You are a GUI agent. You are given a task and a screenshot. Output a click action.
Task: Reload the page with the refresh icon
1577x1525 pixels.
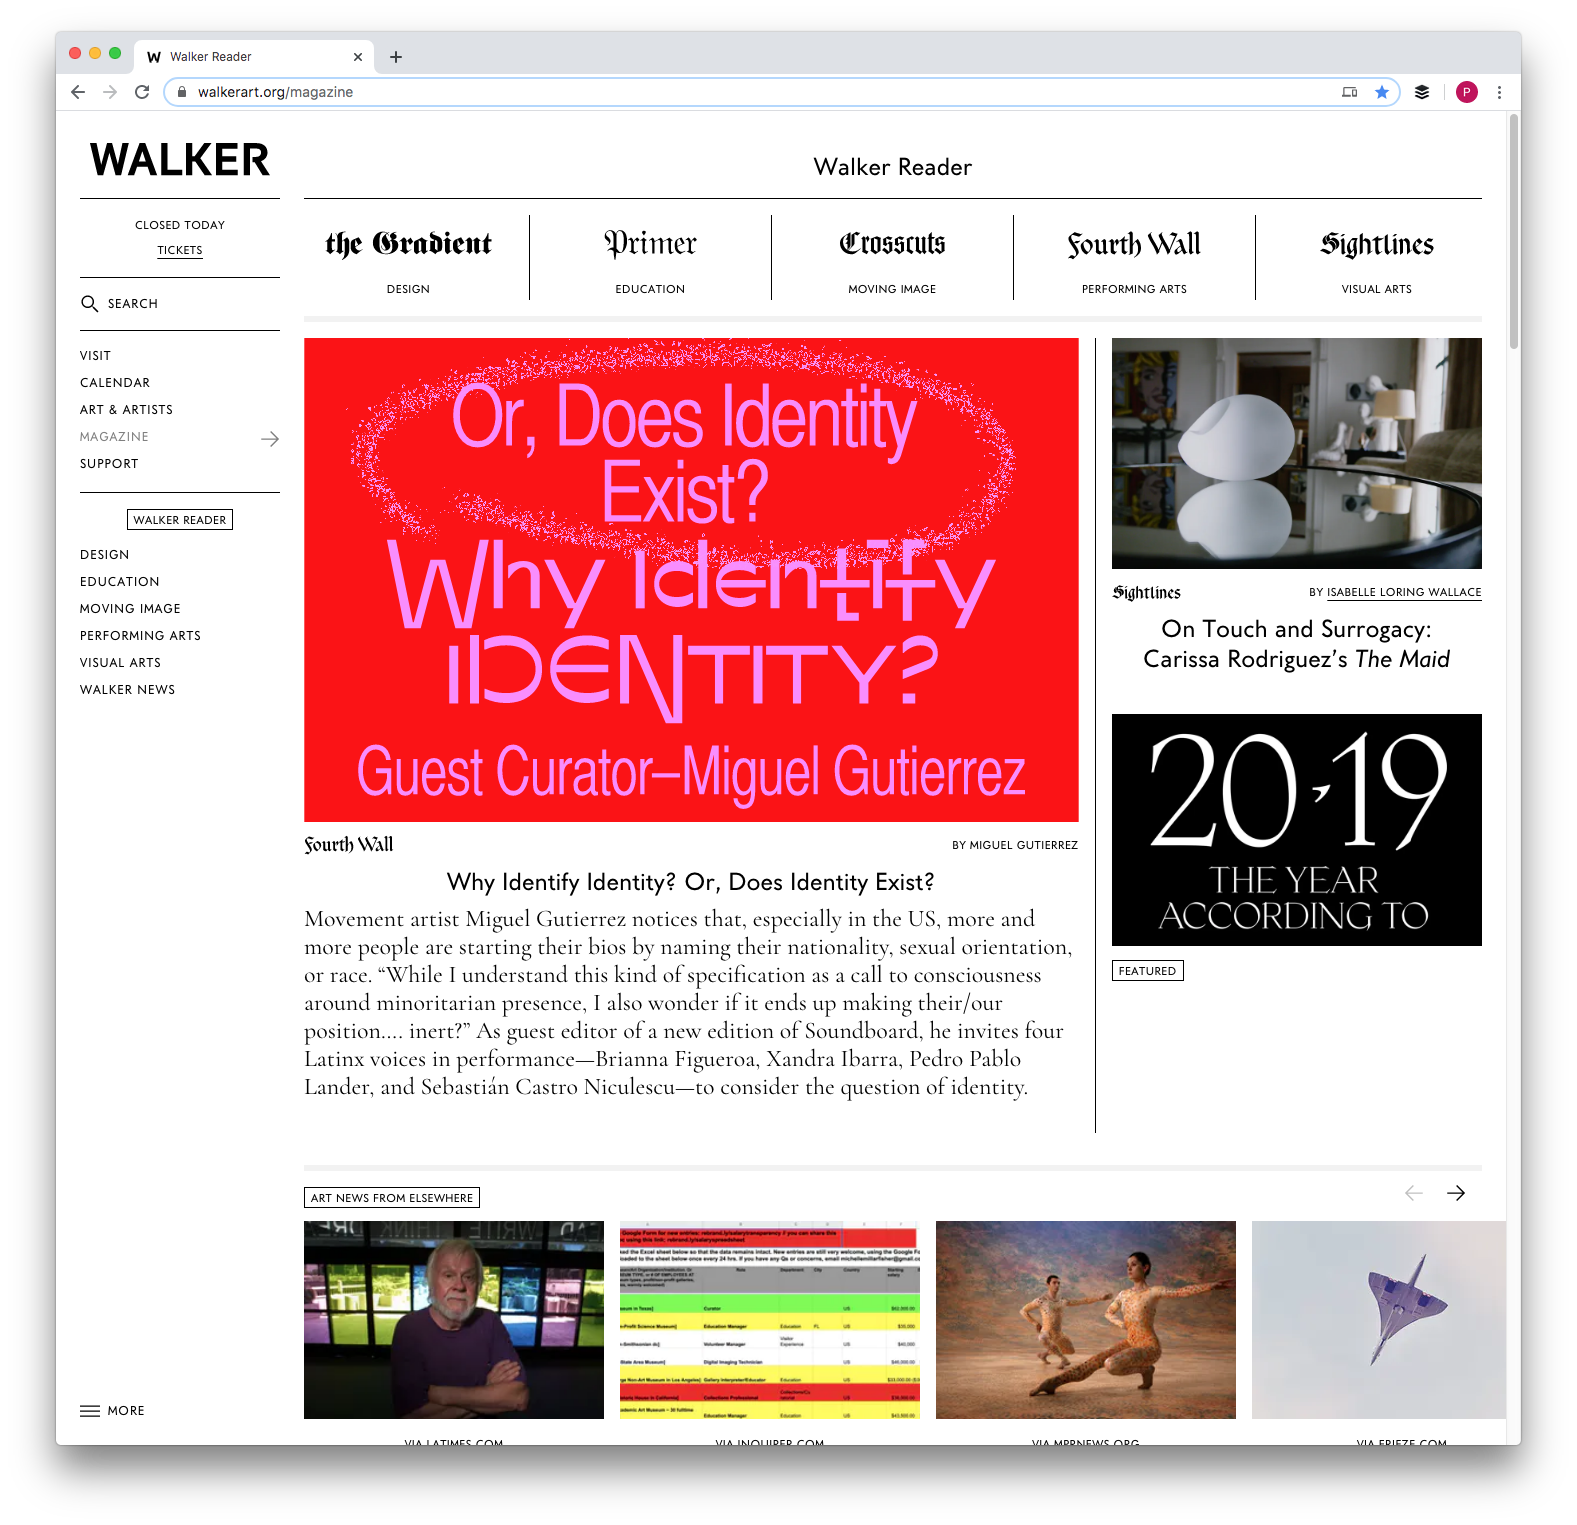[142, 92]
